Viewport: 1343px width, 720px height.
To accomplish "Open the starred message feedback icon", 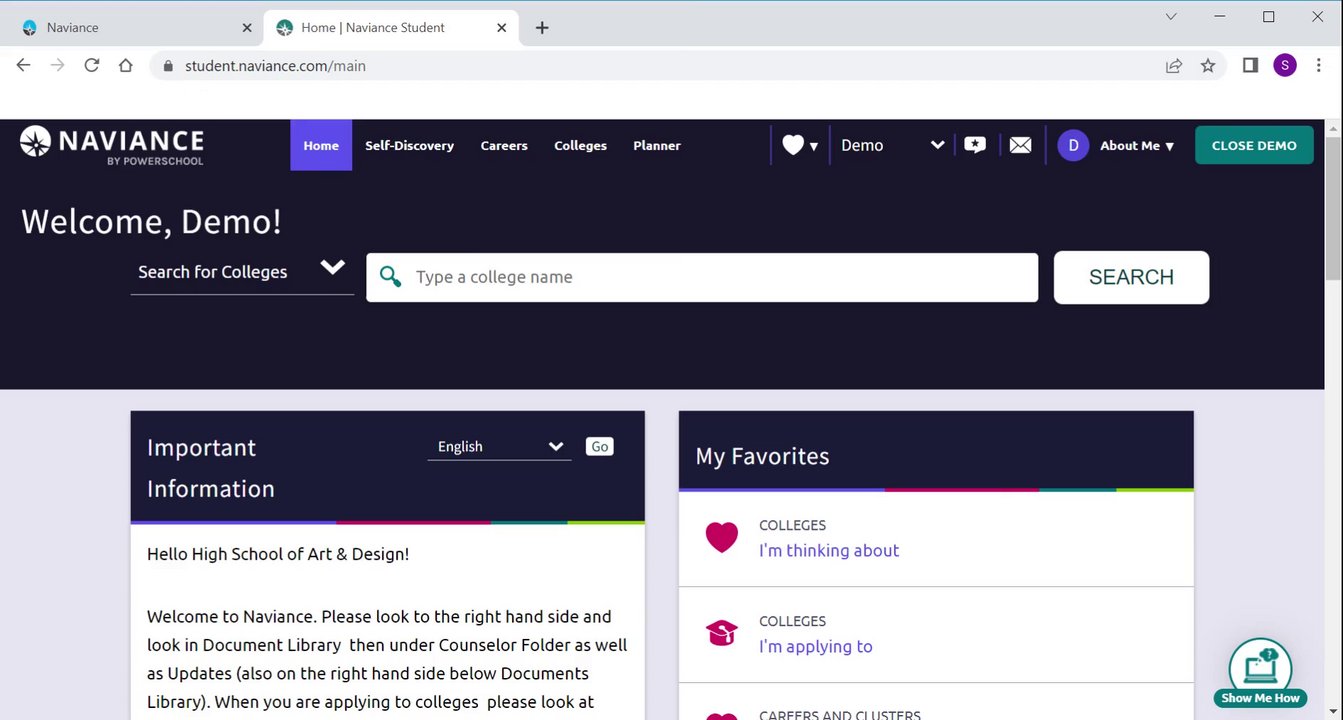I will click(975, 145).
